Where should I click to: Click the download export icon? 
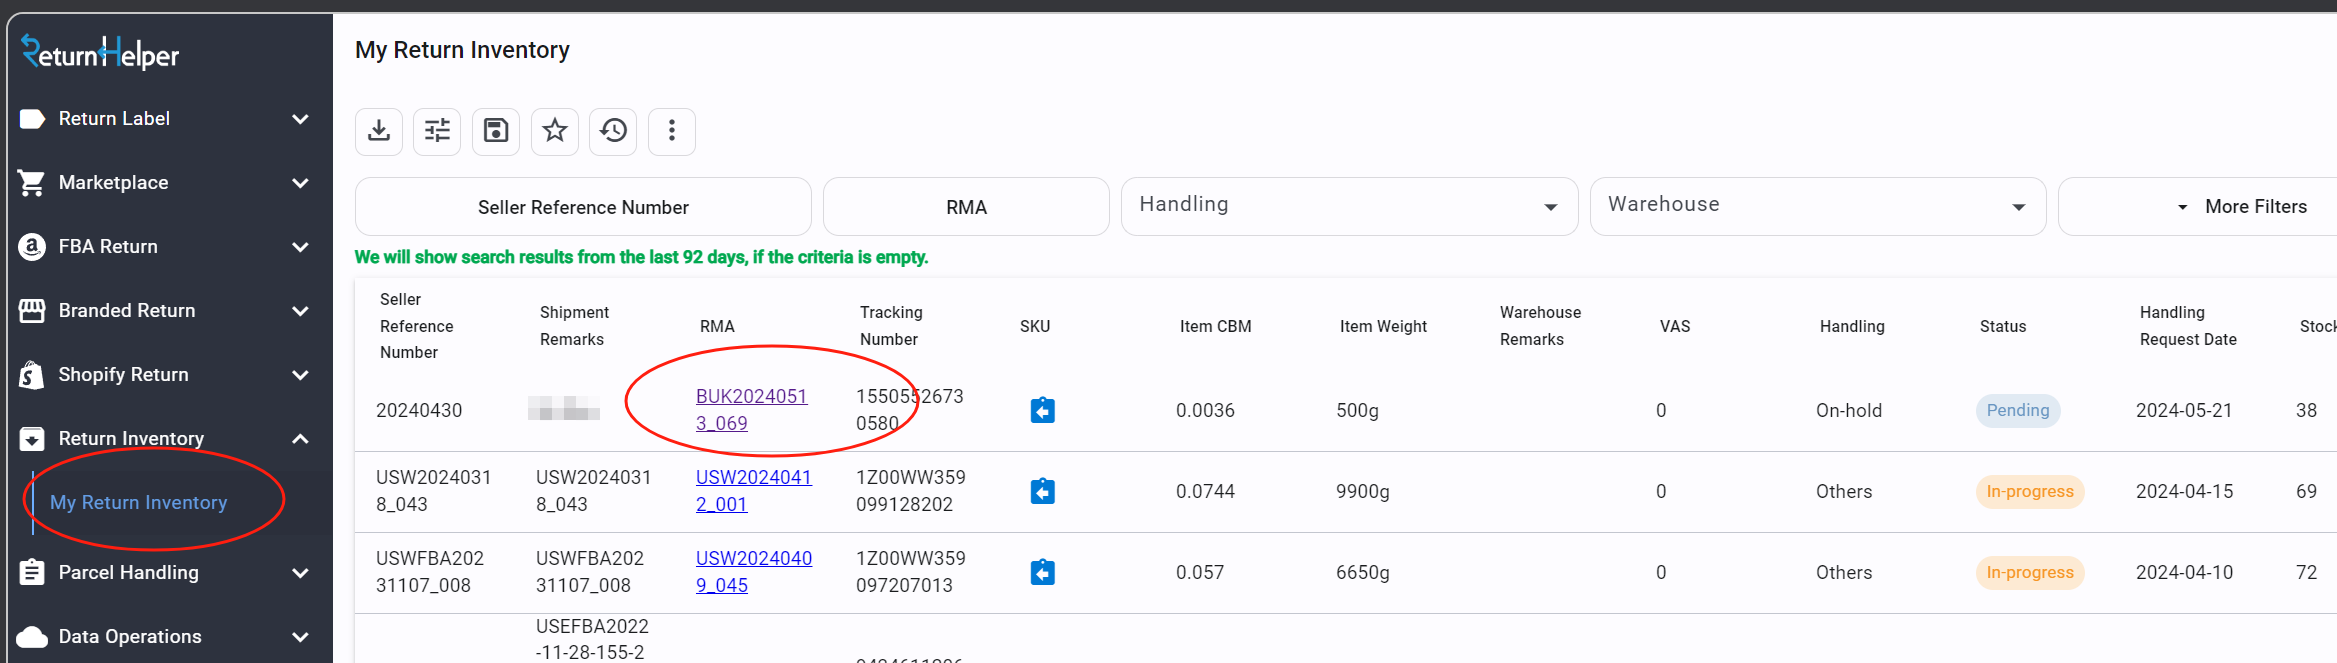pos(379,131)
